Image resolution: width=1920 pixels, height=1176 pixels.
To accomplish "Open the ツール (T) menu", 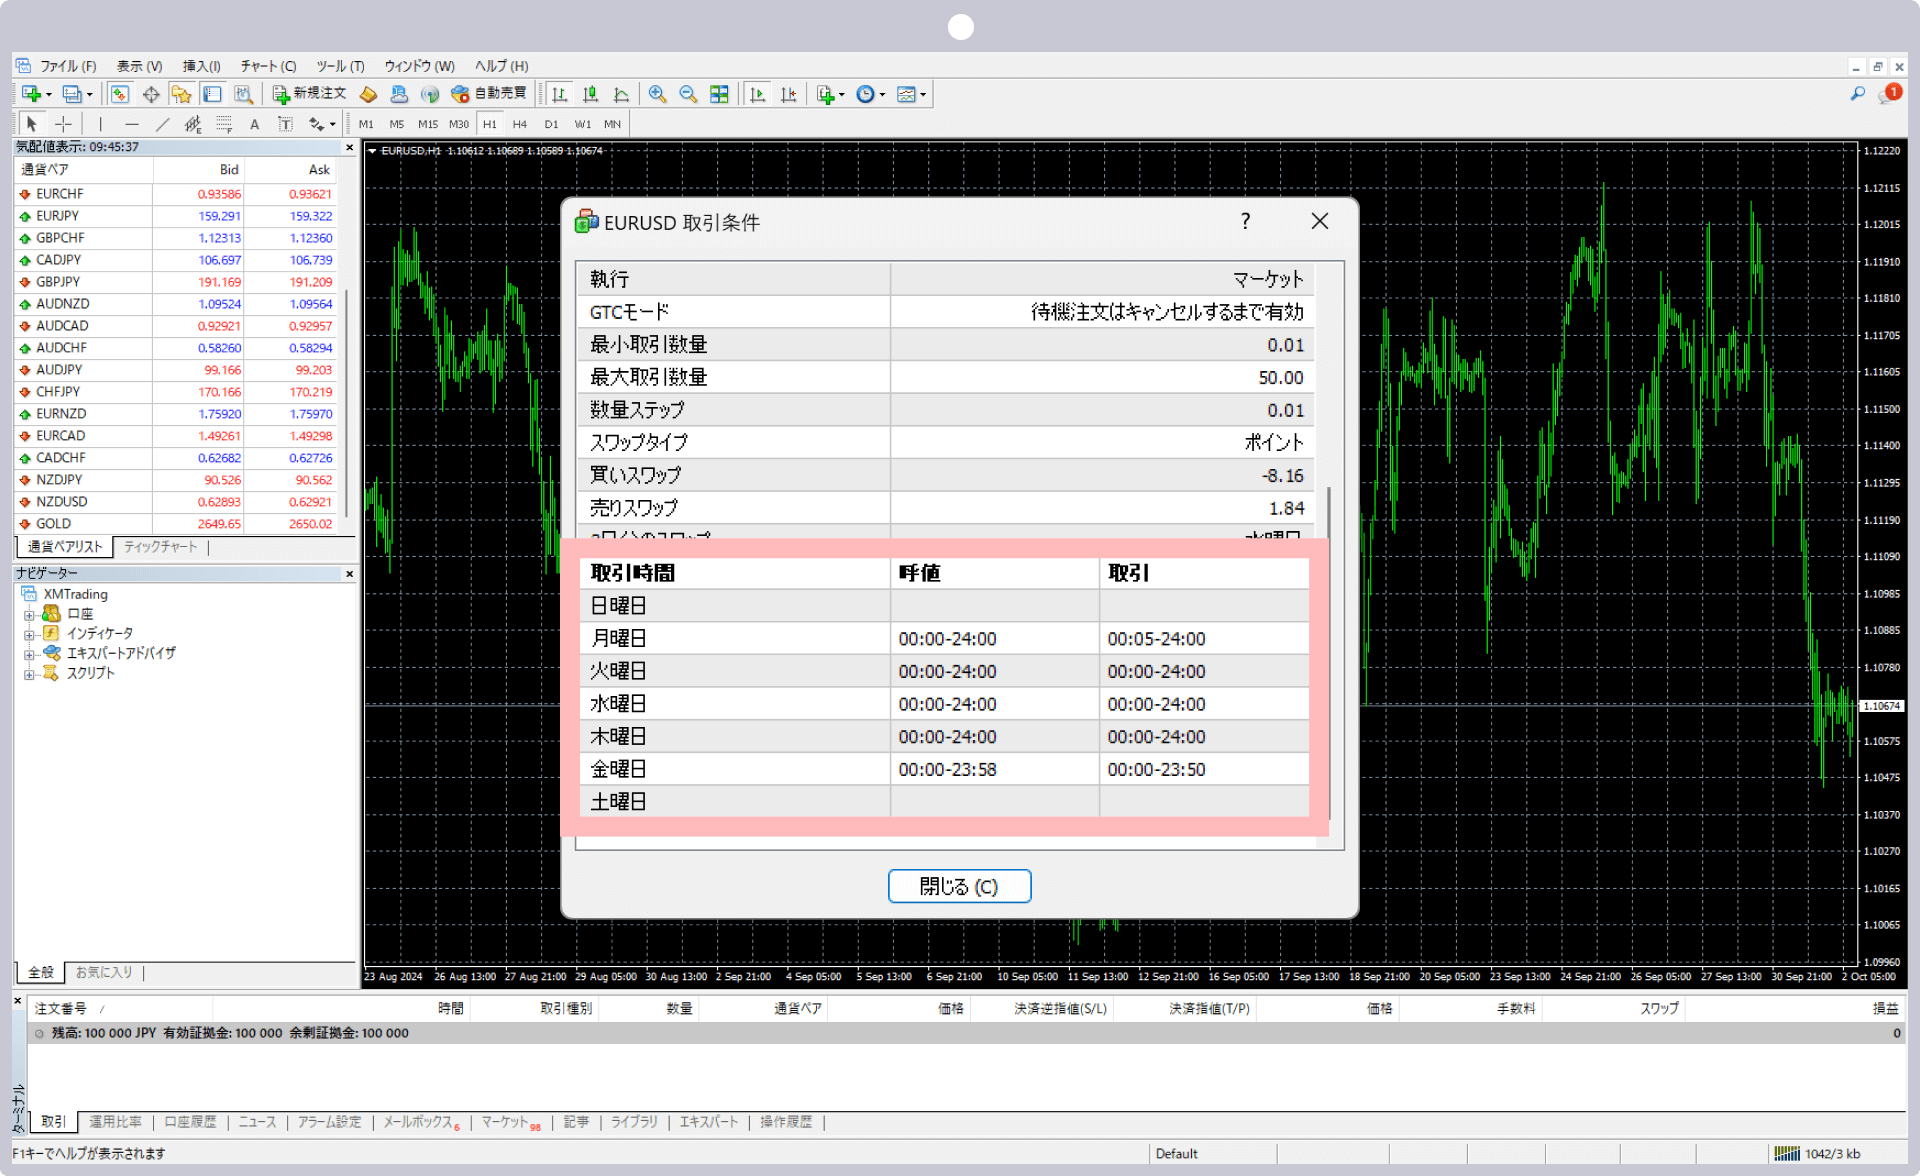I will point(340,66).
